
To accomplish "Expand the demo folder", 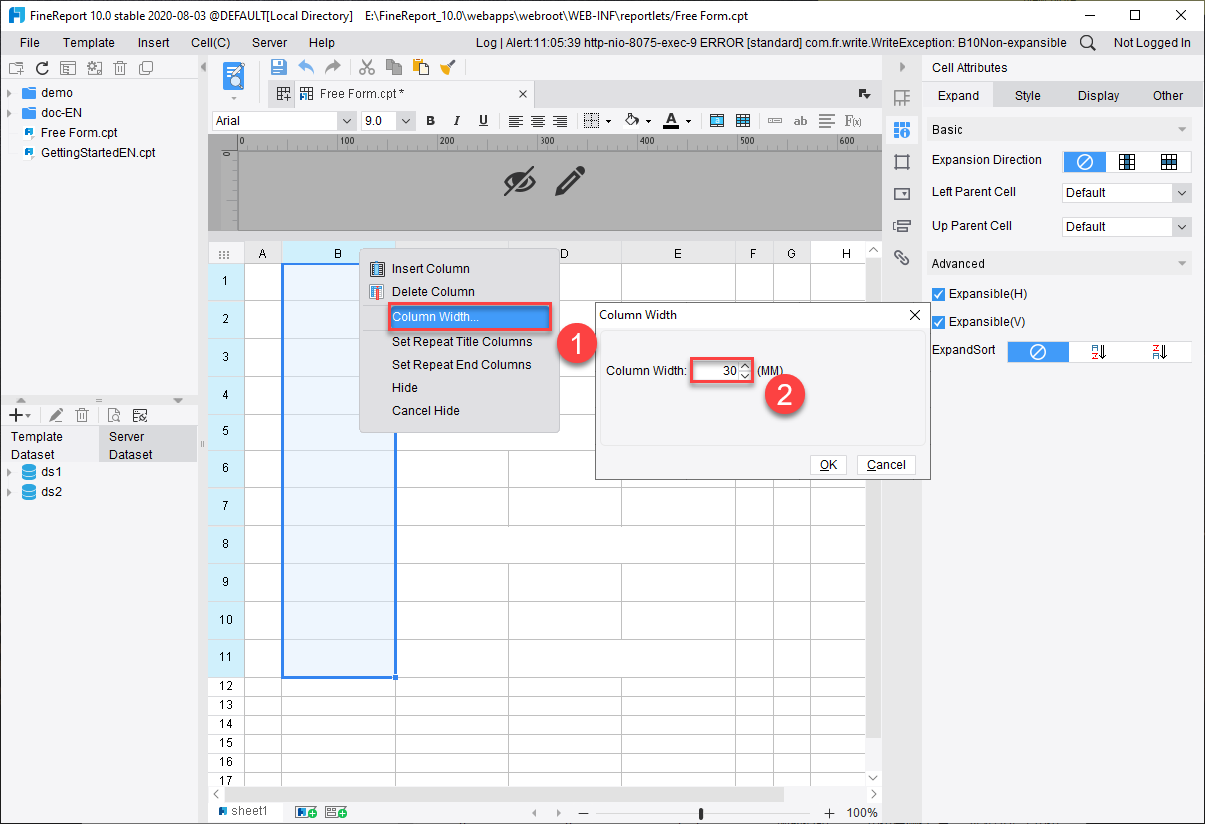I will [9, 93].
